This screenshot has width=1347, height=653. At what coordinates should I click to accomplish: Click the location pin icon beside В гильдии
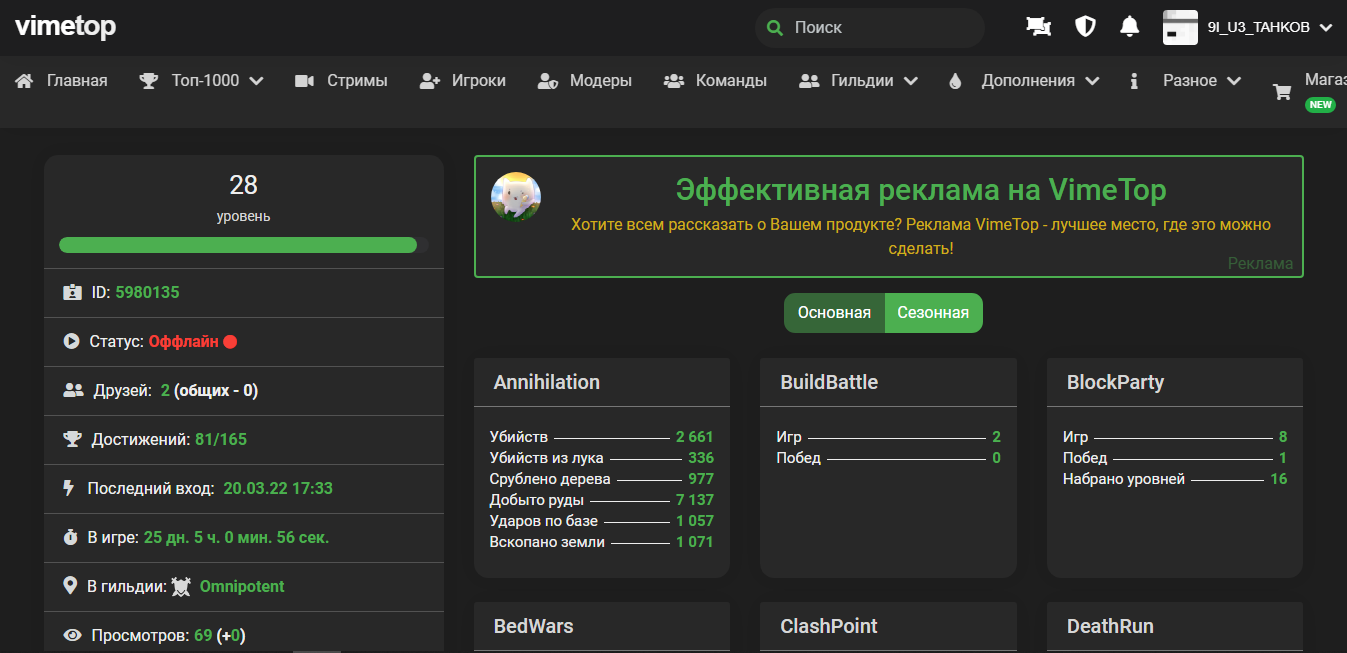(x=70, y=586)
